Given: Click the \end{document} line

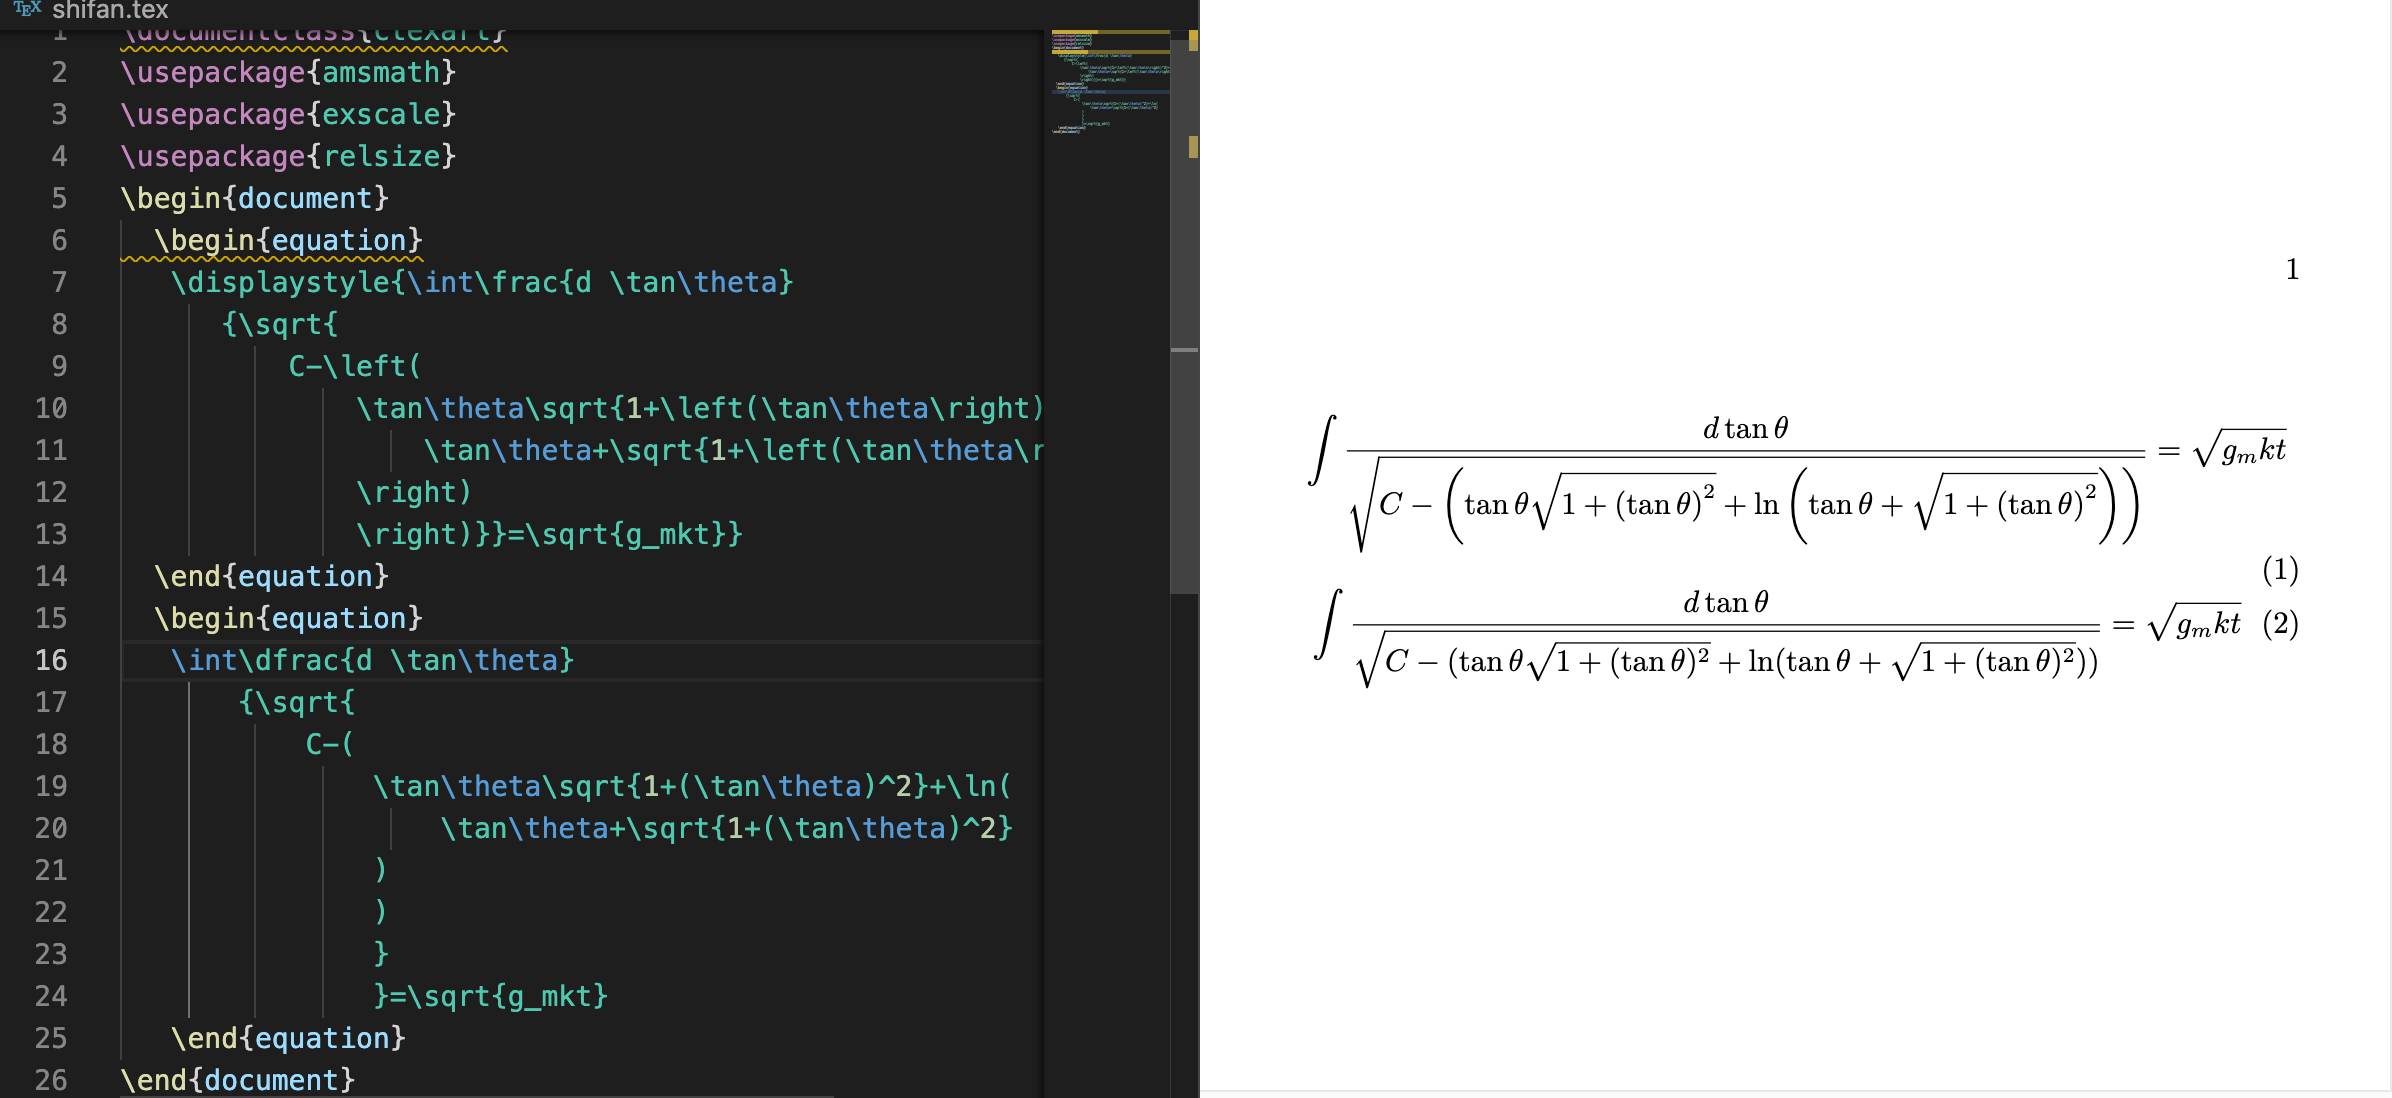Looking at the screenshot, I should coord(237,1080).
